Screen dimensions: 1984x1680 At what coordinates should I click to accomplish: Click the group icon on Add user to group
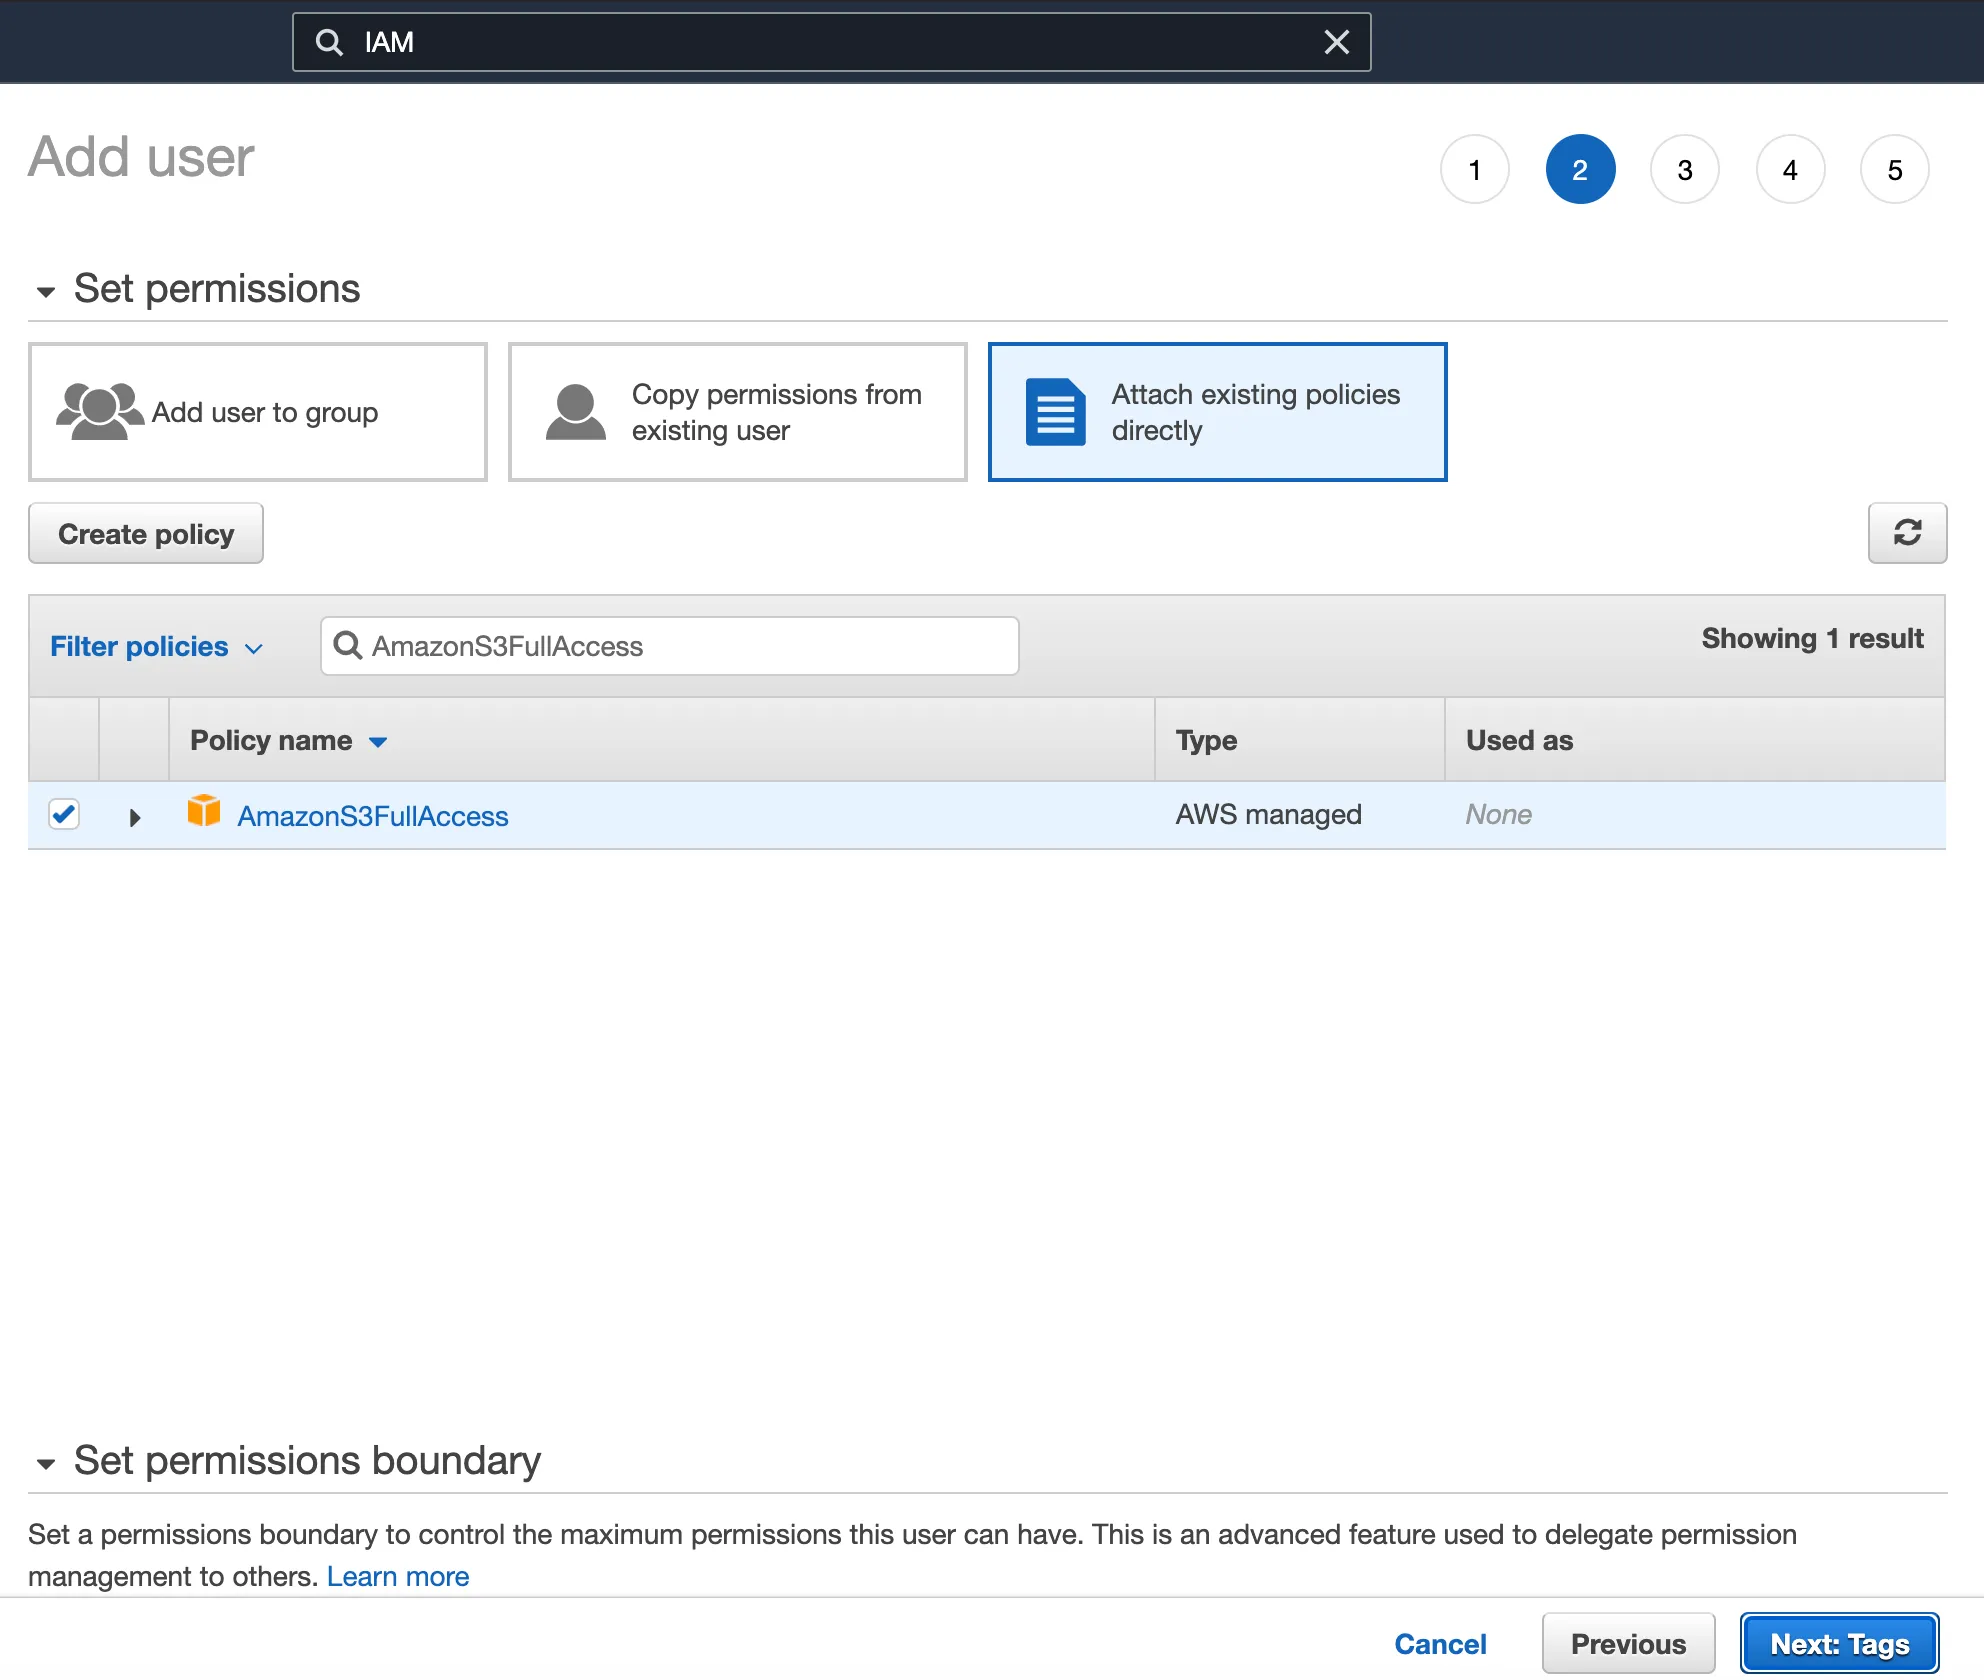point(100,411)
